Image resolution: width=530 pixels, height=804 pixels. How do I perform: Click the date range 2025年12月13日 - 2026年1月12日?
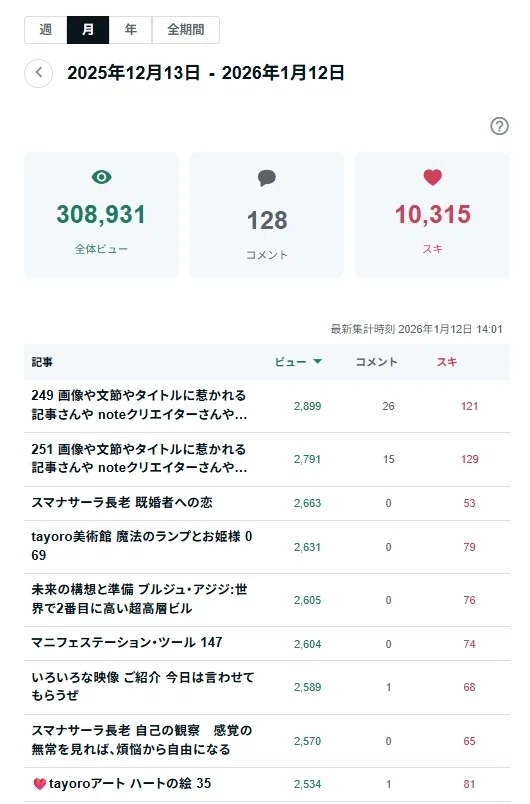pos(206,73)
